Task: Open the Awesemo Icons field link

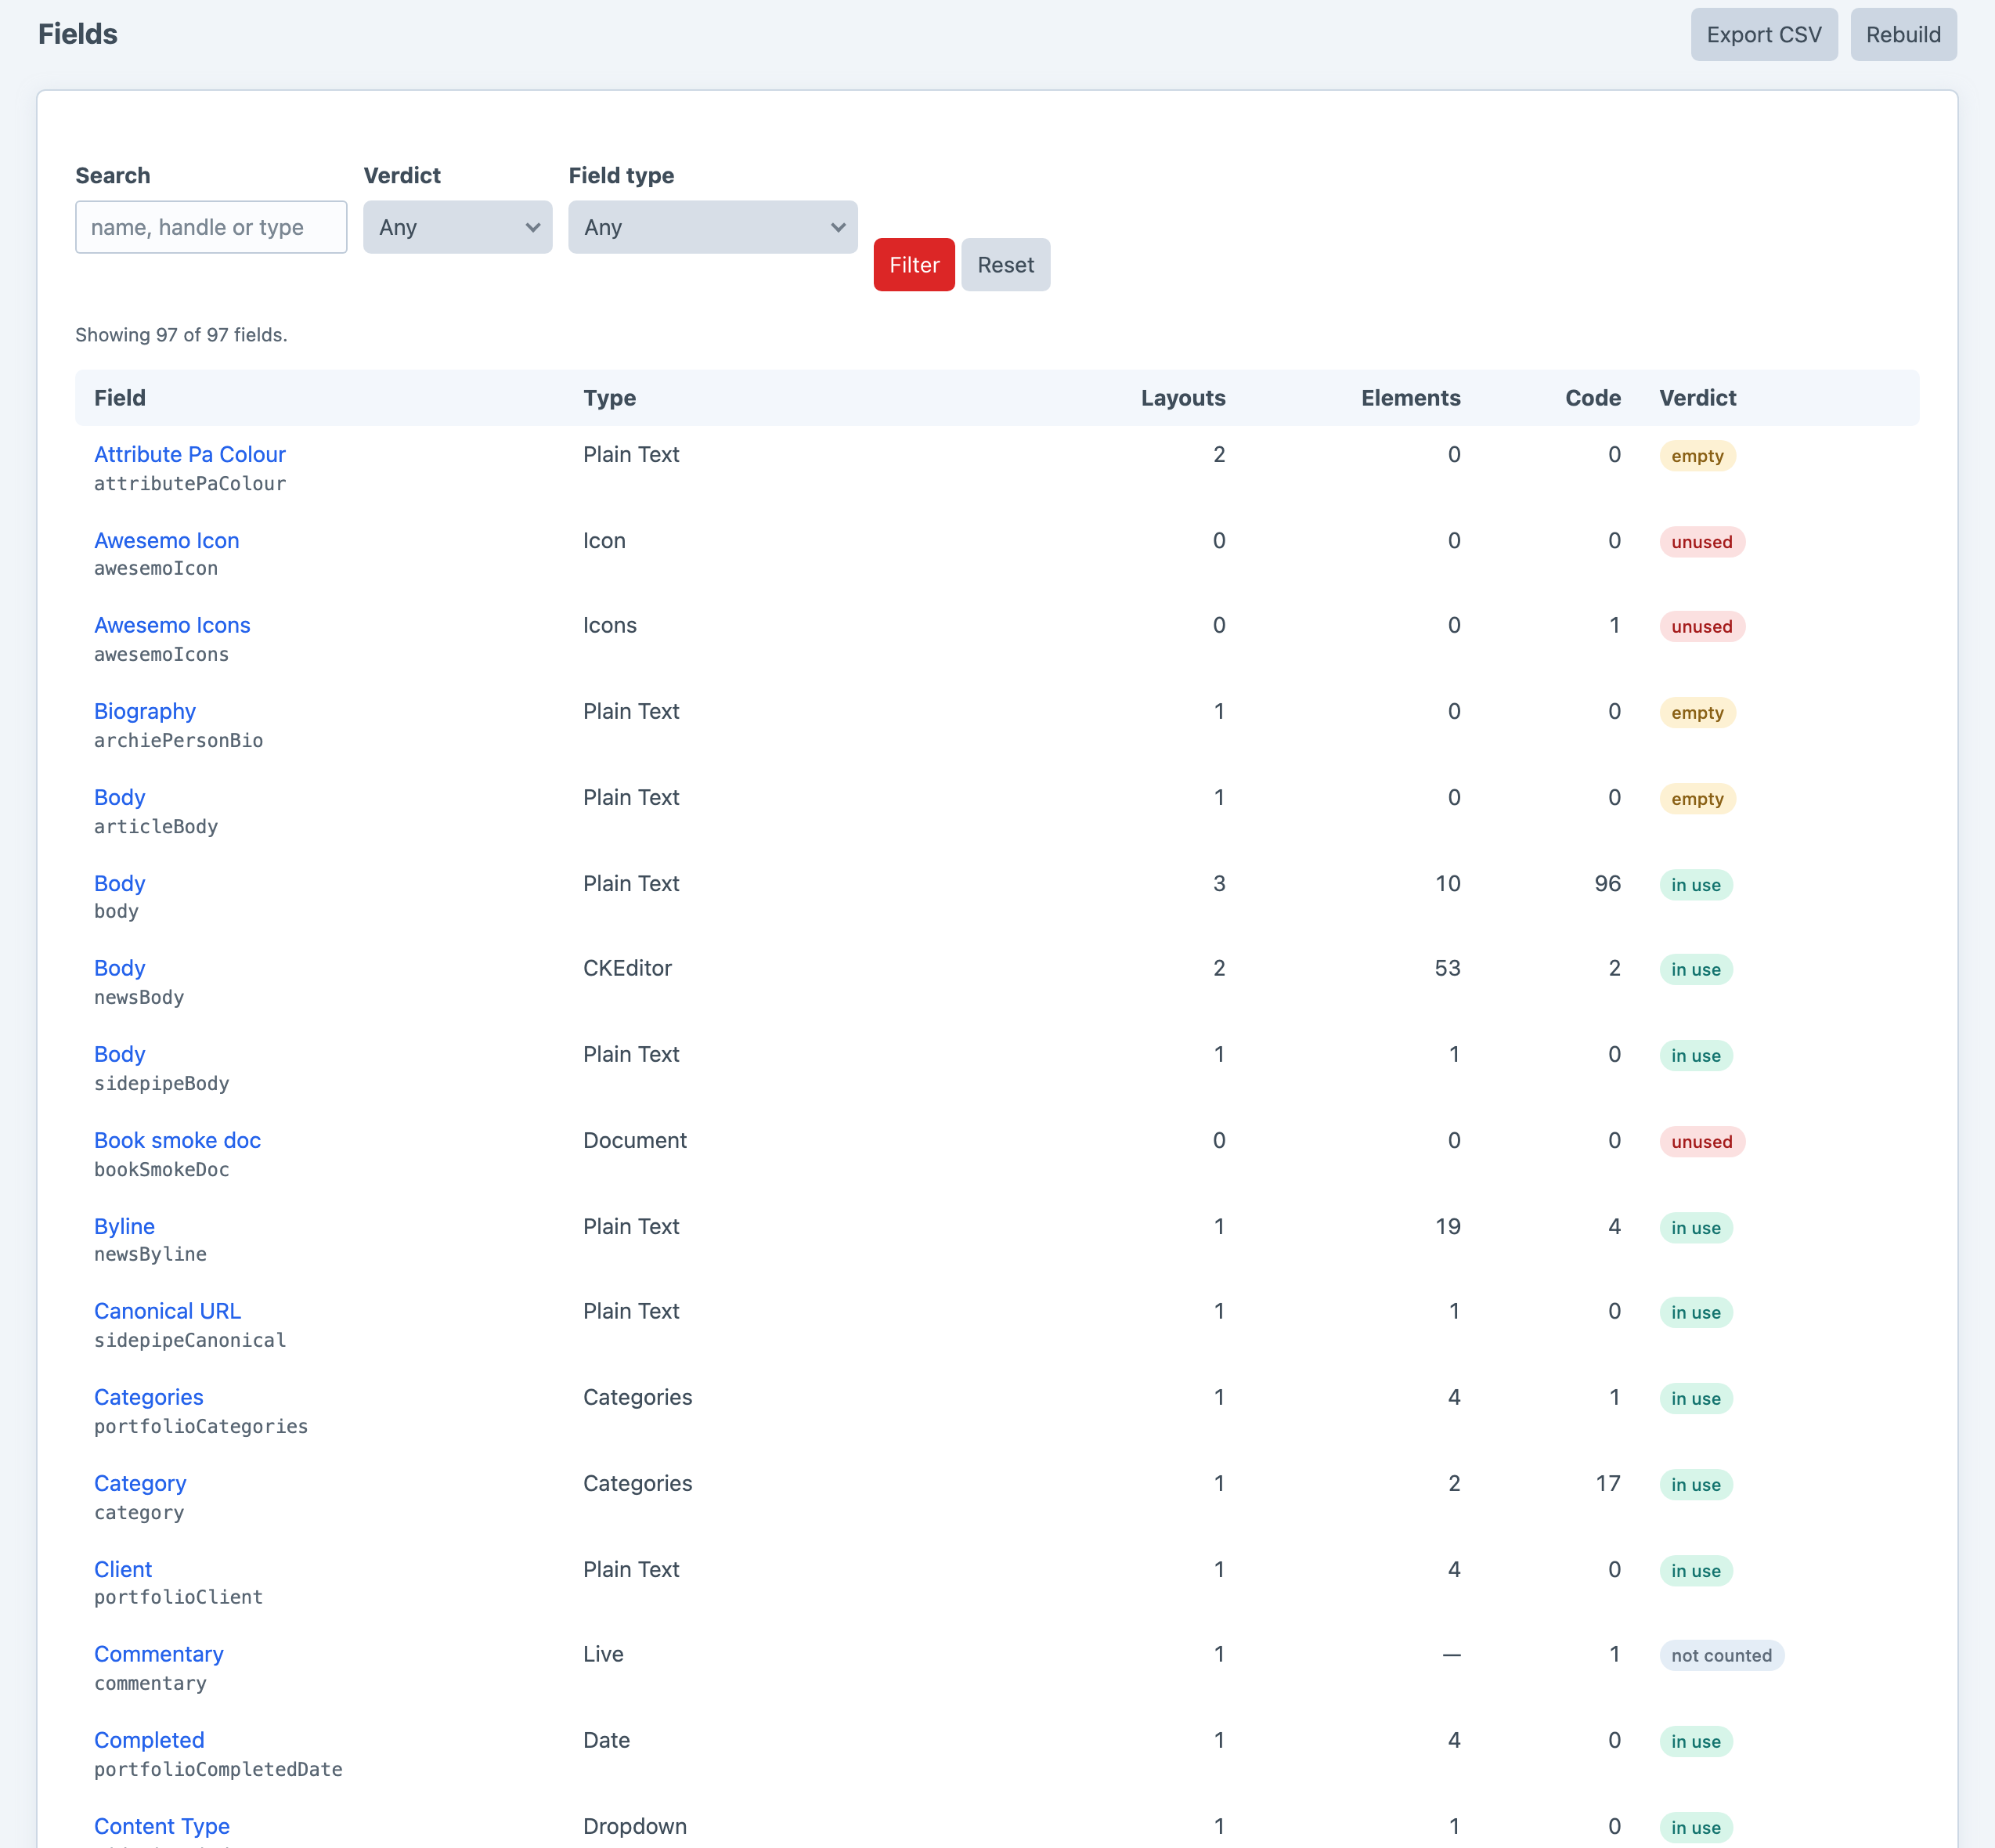Action: 172,625
